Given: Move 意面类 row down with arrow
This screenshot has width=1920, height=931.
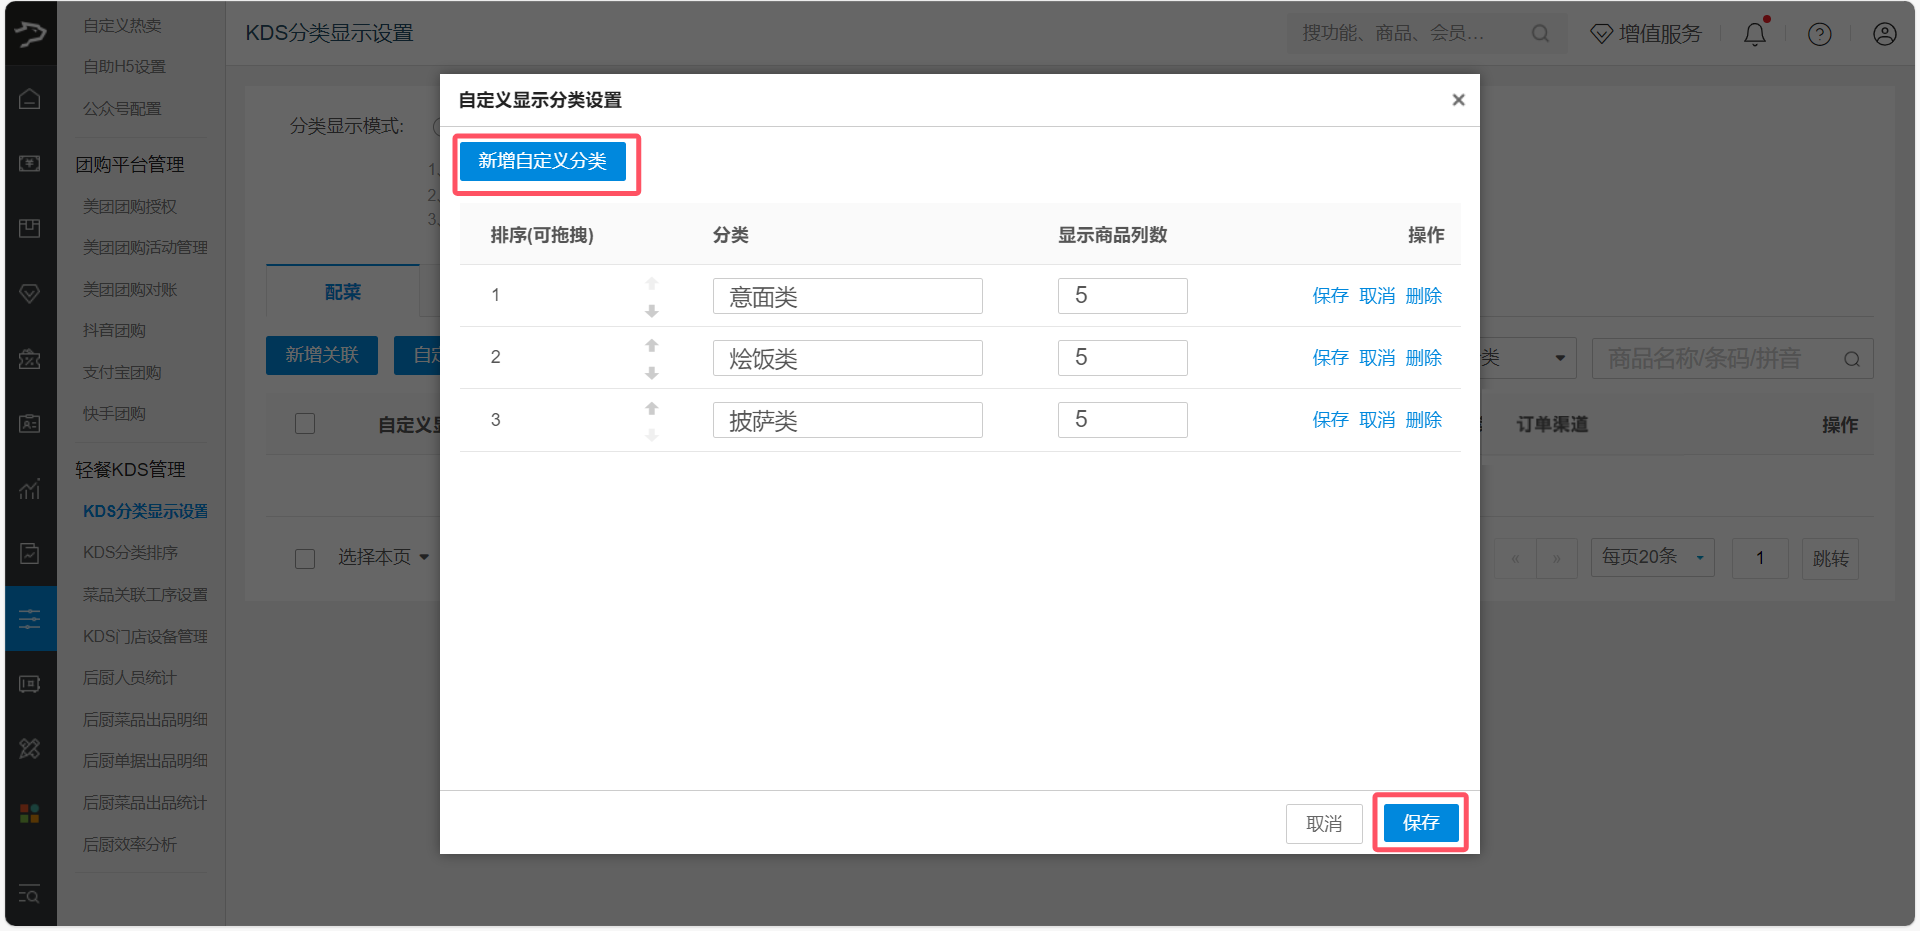Looking at the screenshot, I should click(652, 311).
